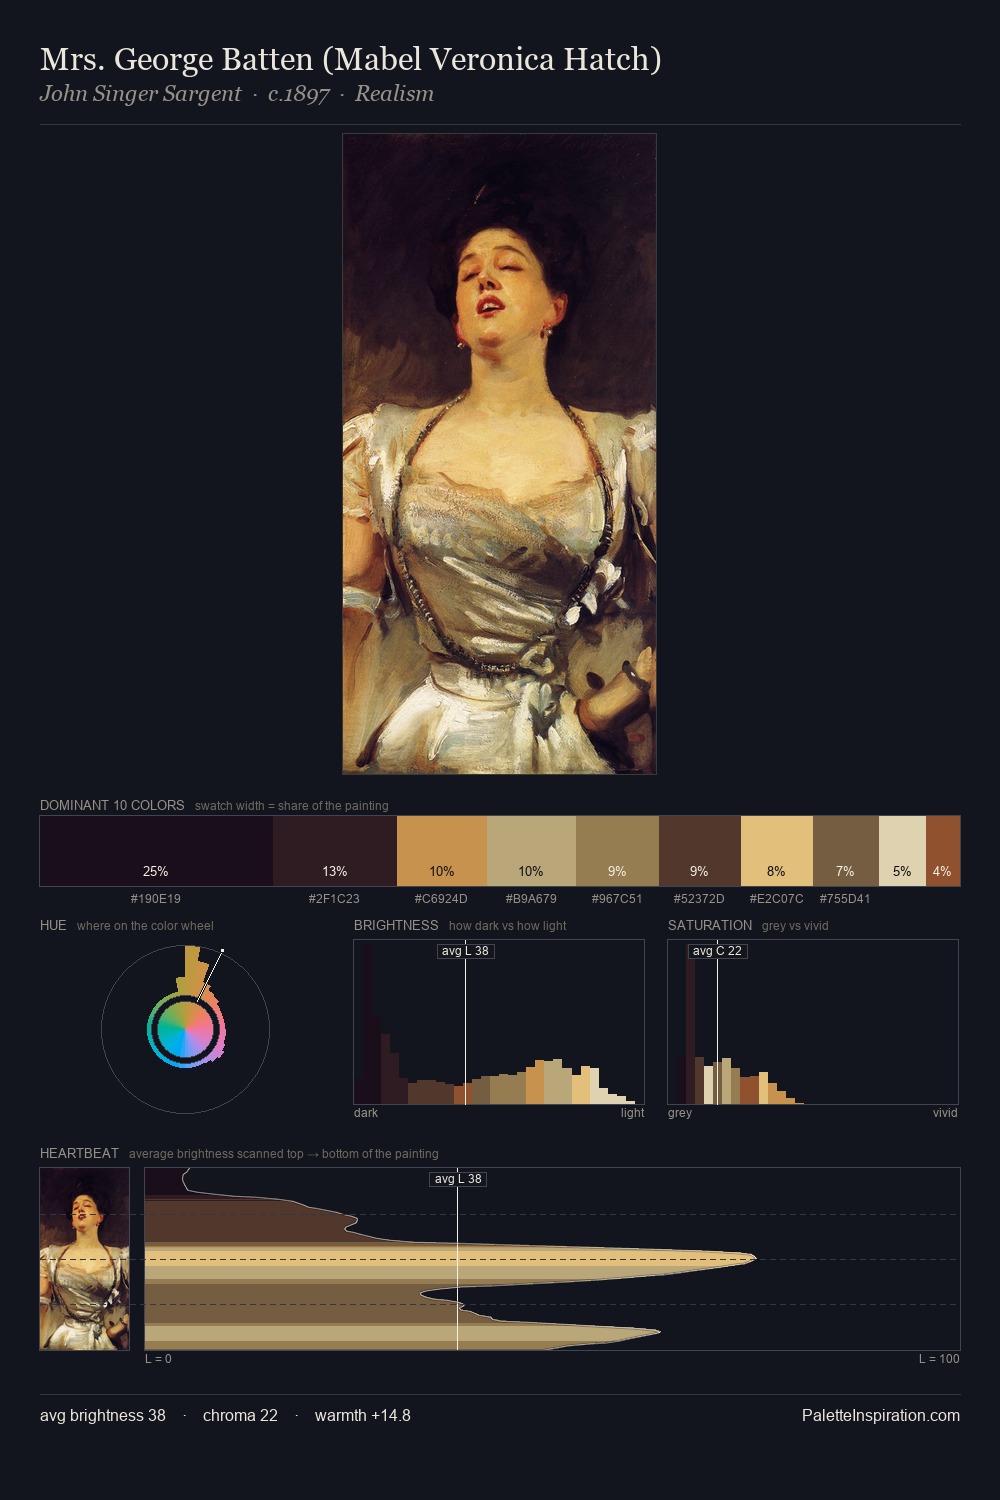Click the 'chroma 22' footer stat
The image size is (1000, 1500).
(x=240, y=1415)
